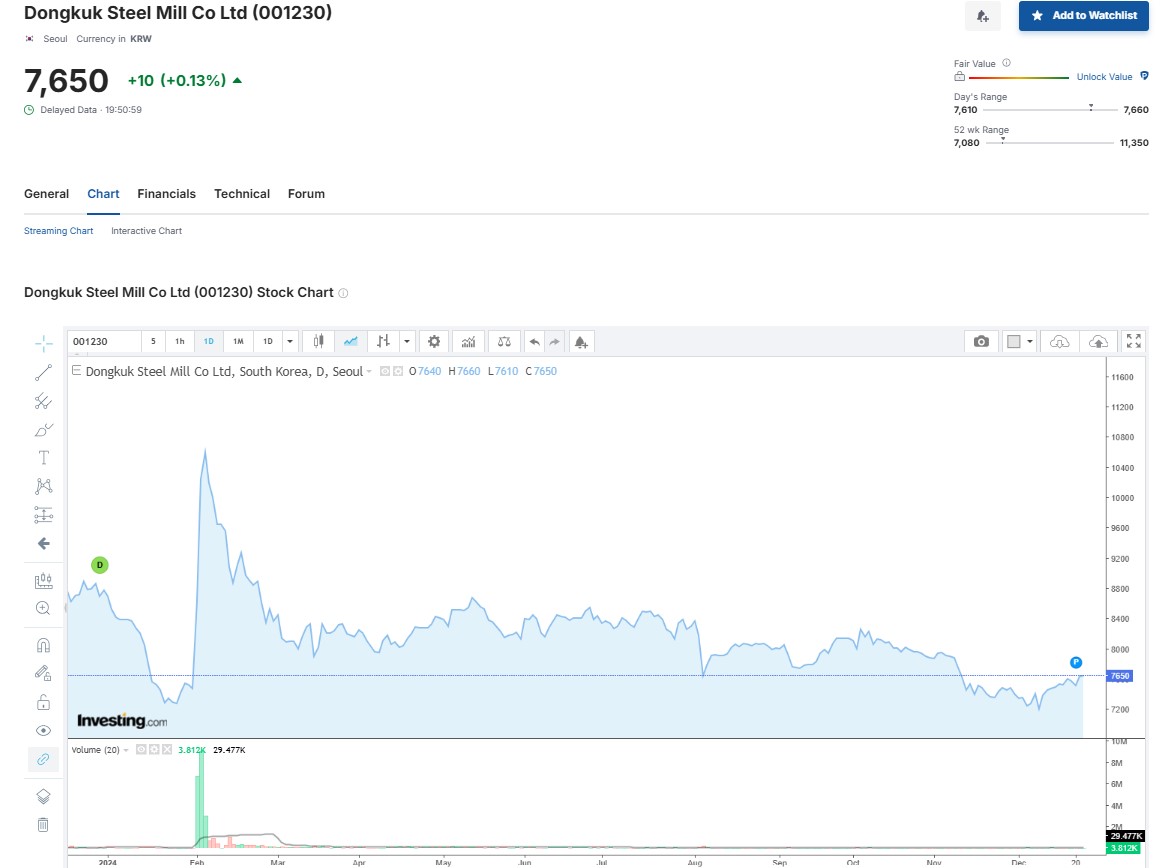1162x868 pixels.
Task: Click the 7650 price label on axis
Action: click(1119, 676)
